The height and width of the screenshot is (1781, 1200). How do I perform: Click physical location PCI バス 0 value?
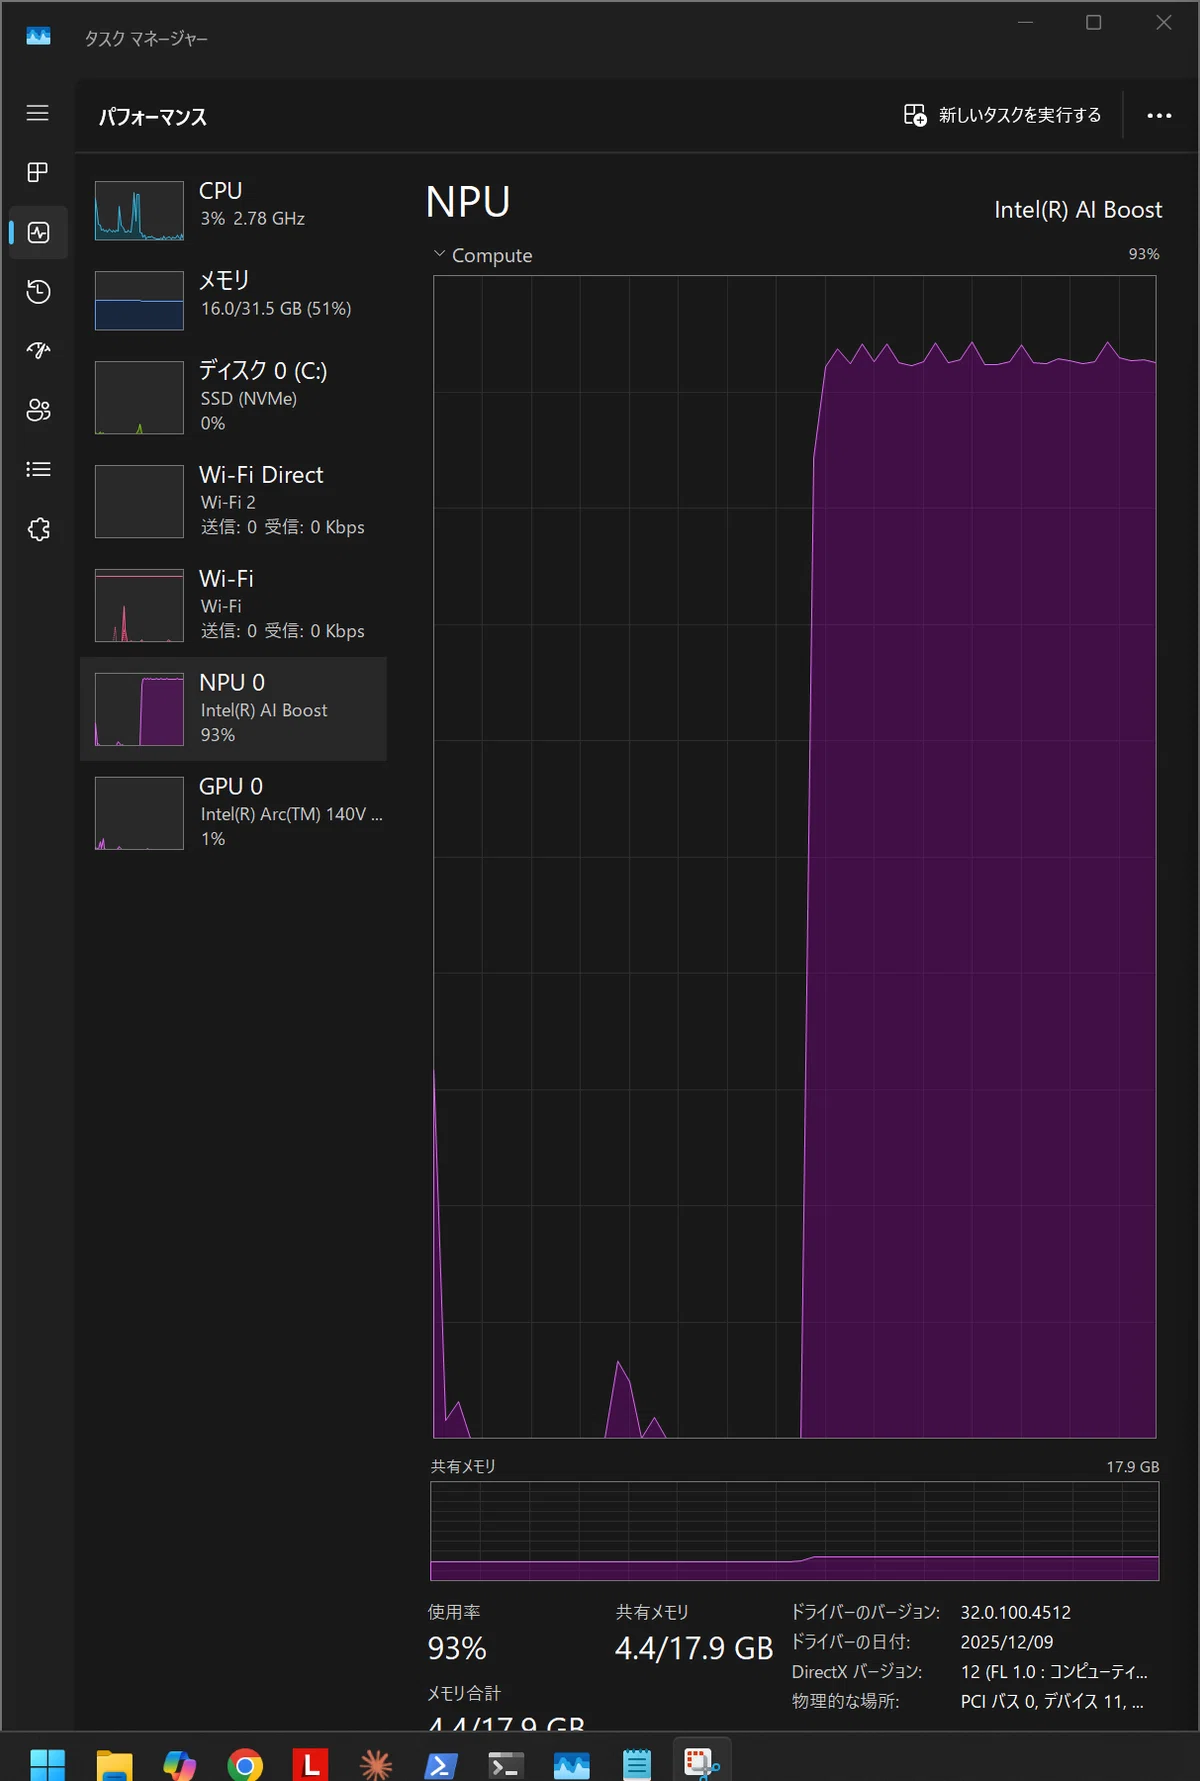pyautogui.click(x=1052, y=1701)
